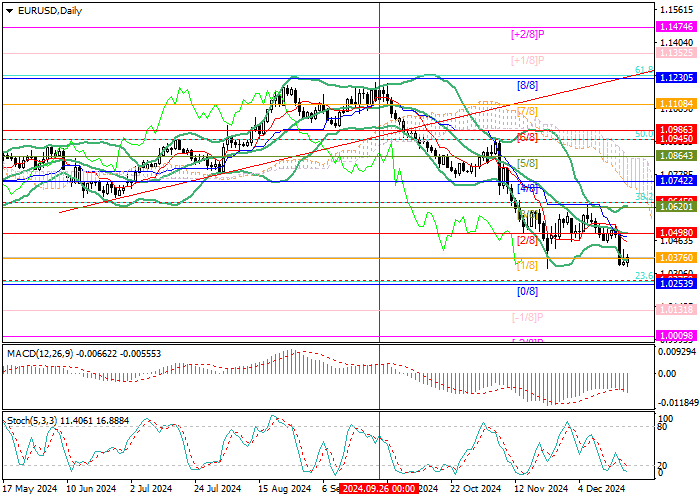This screenshot has width=700, height=500.
Task: Click the magenta 1.14746 price tag
Action: [676, 34]
